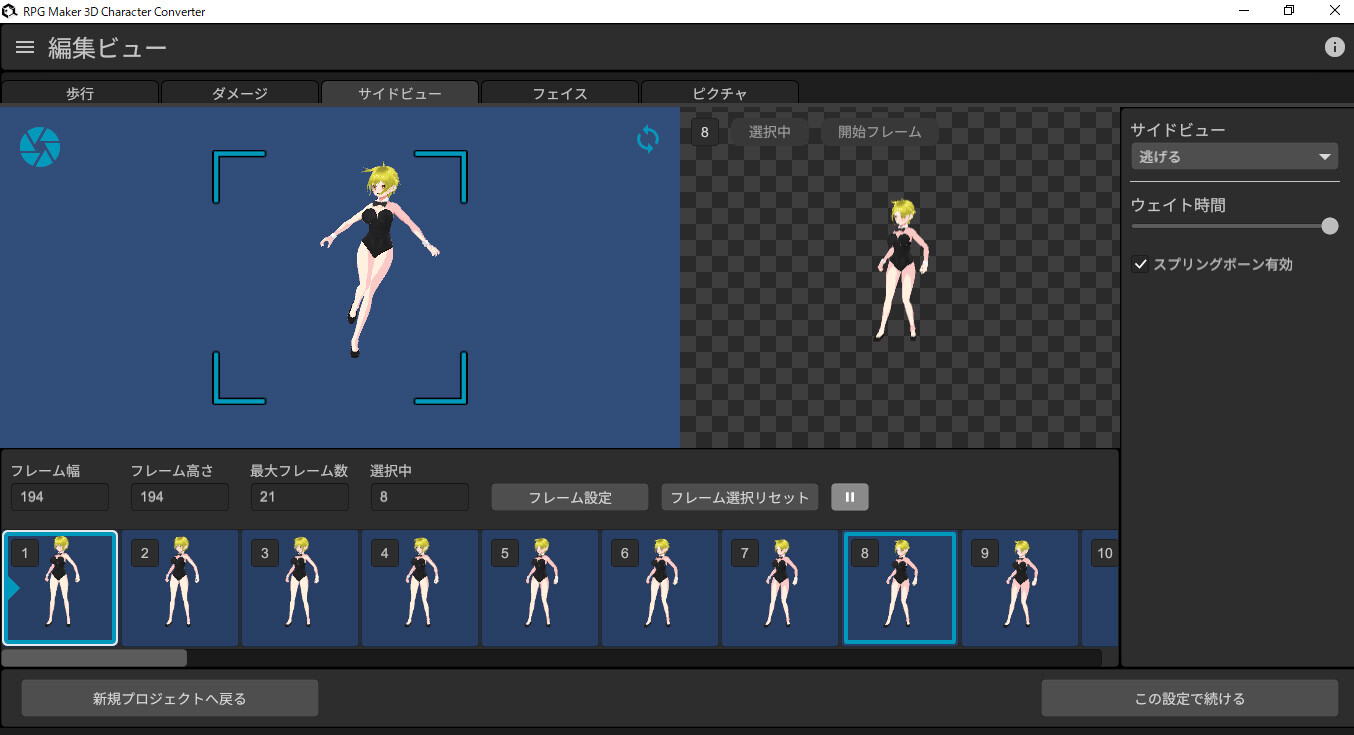The height and width of the screenshot is (735, 1354).
Task: Open the サイドビュー motion dropdown showing 逃げる
Action: [x=1233, y=156]
